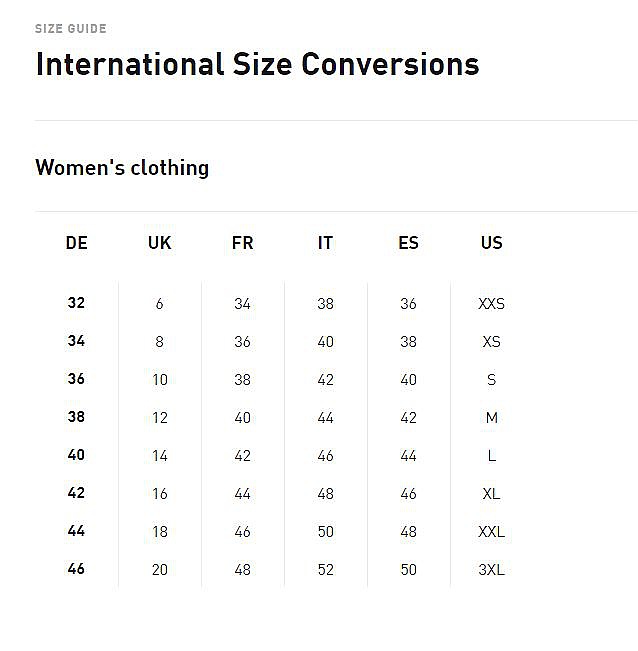Viewport: 638px width, 651px height.
Task: Choose ES size 50 in the 3XL row
Action: tap(408, 570)
